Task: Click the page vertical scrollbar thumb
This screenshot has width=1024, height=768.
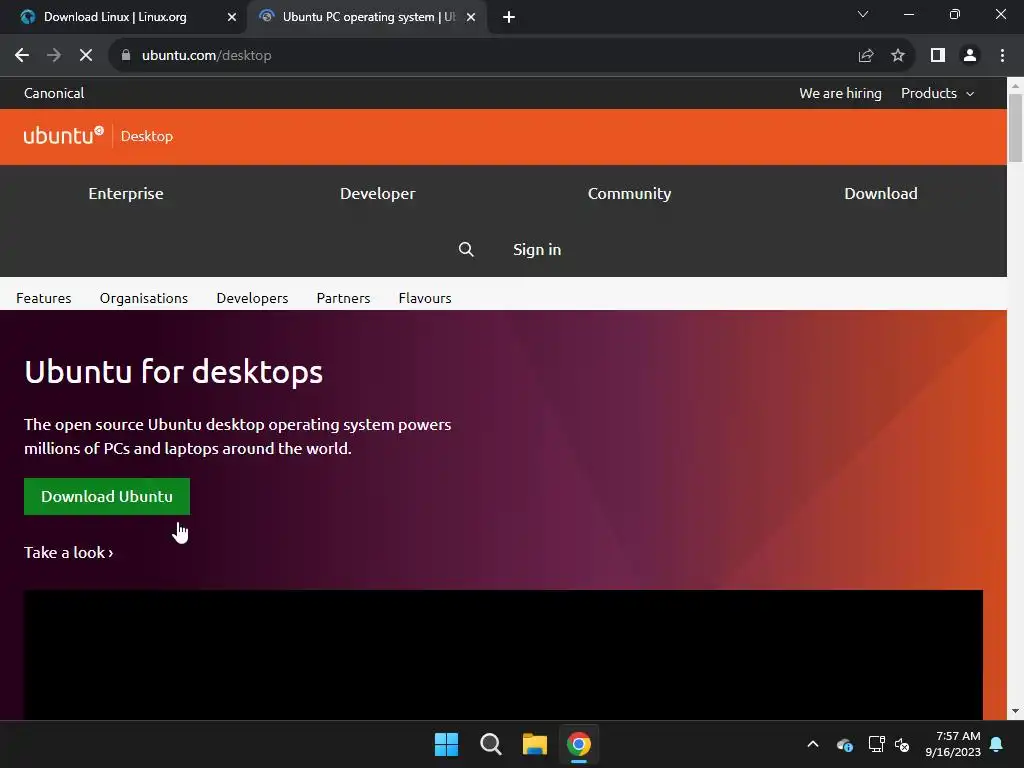Action: click(1015, 127)
